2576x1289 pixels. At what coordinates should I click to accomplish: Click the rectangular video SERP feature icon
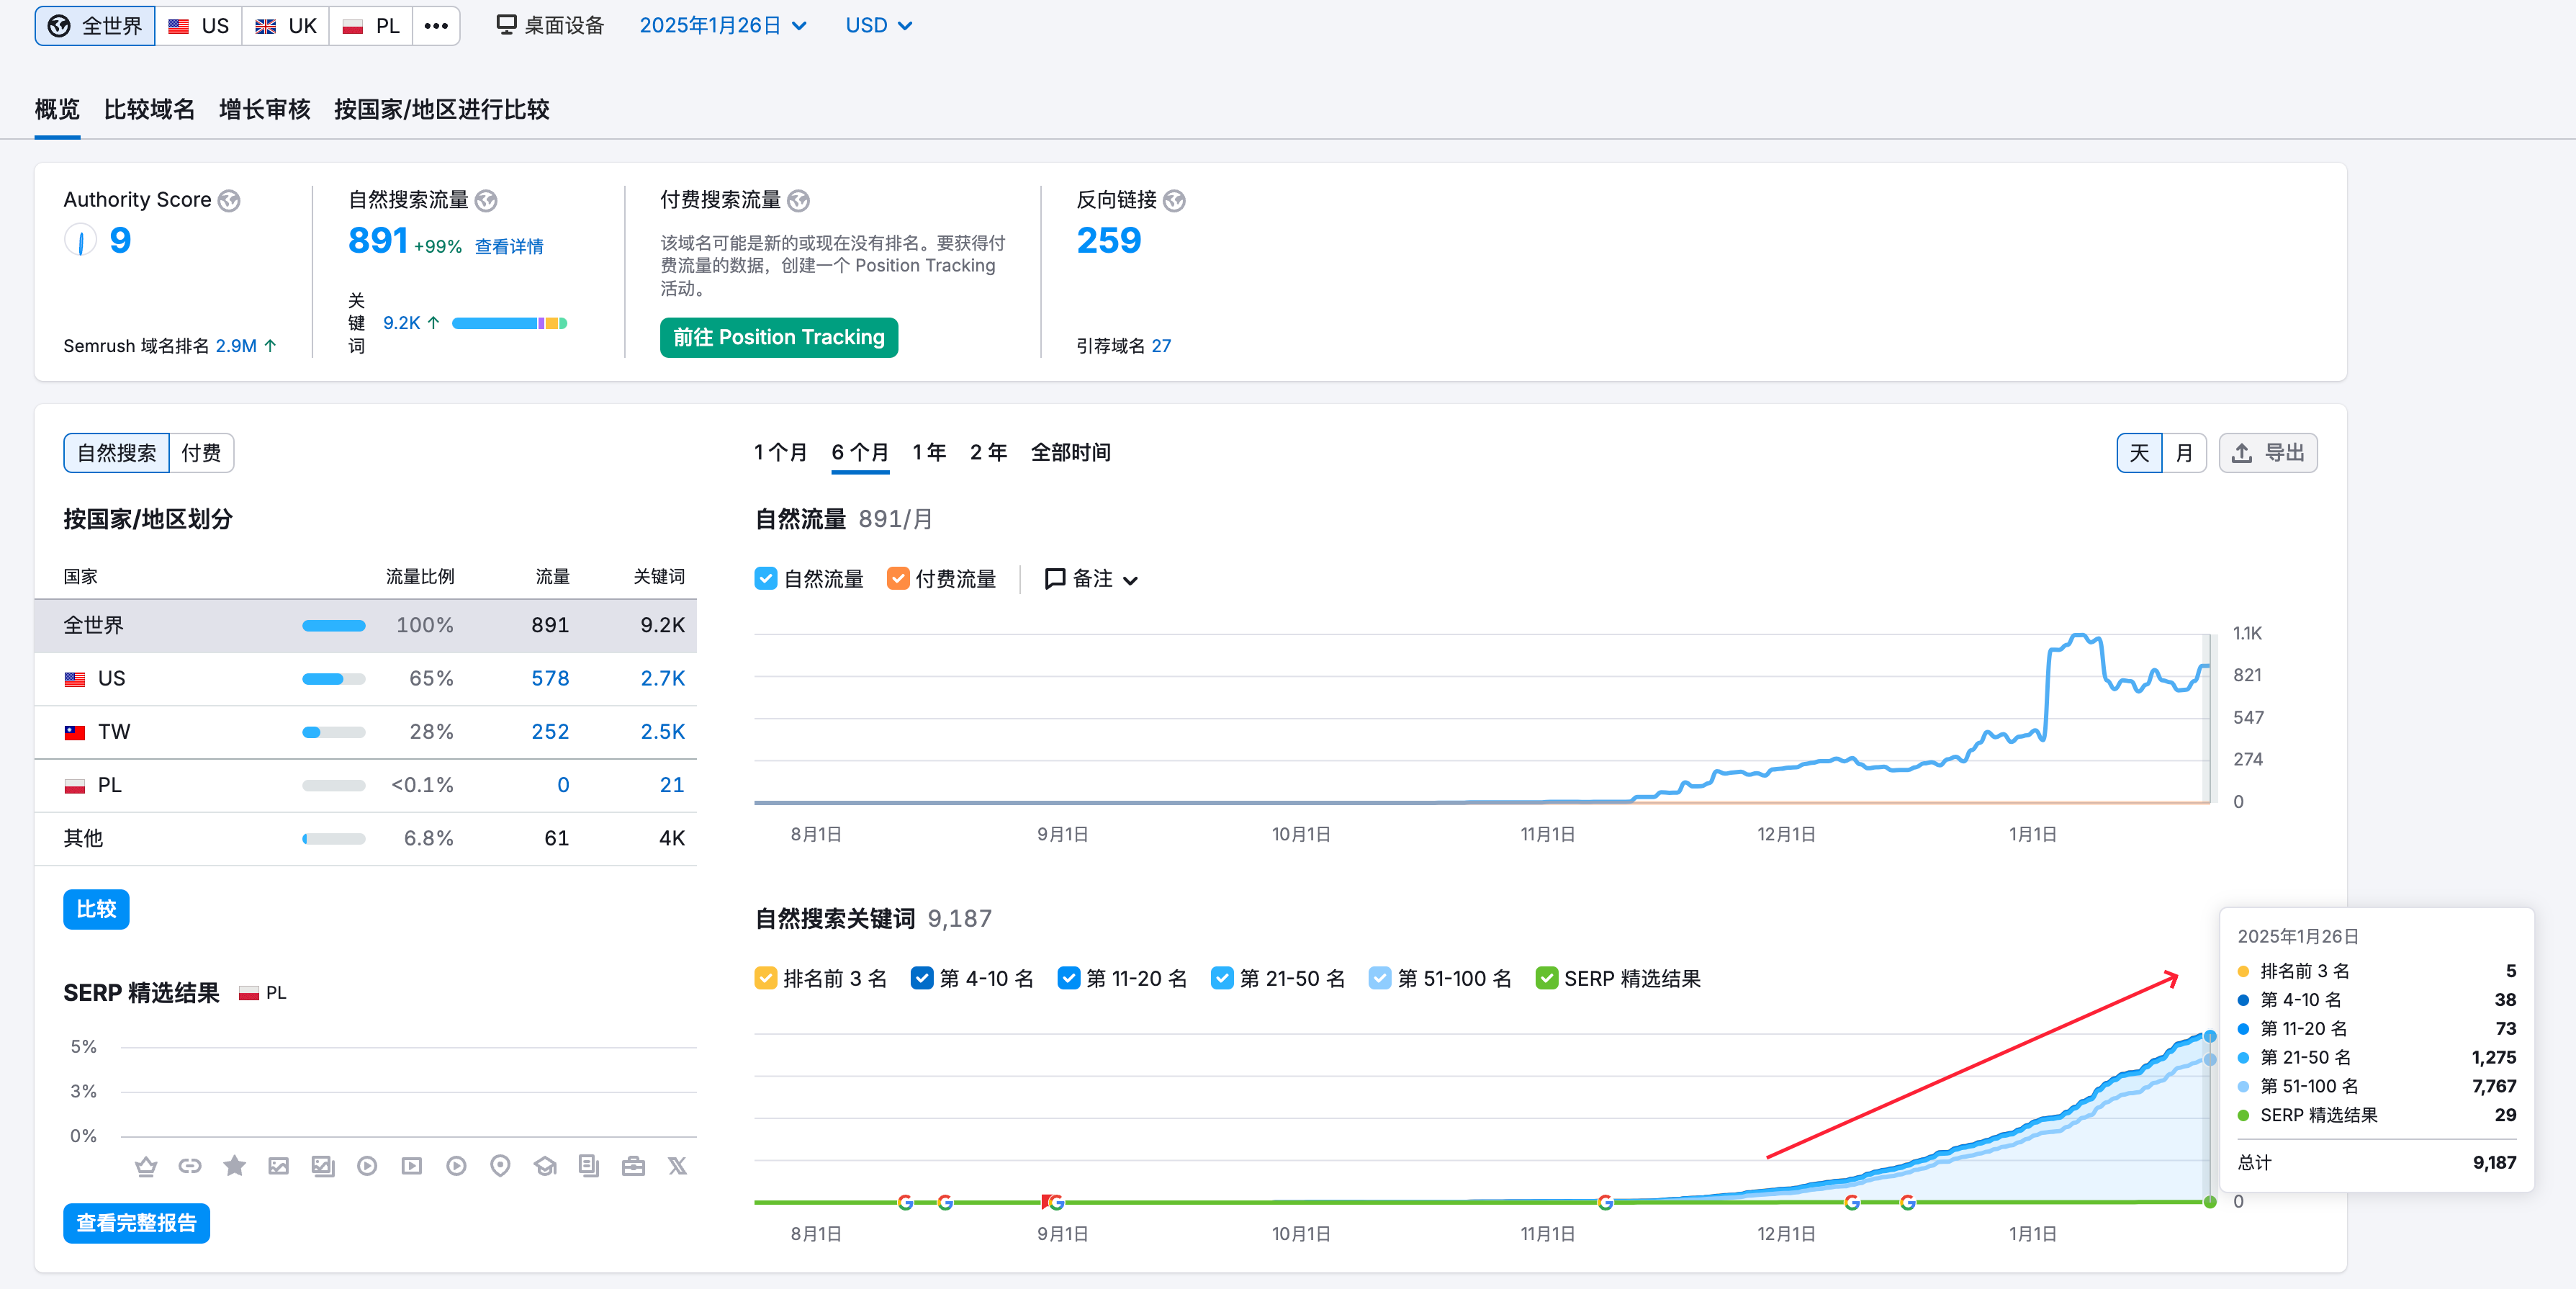pyautogui.click(x=412, y=1166)
